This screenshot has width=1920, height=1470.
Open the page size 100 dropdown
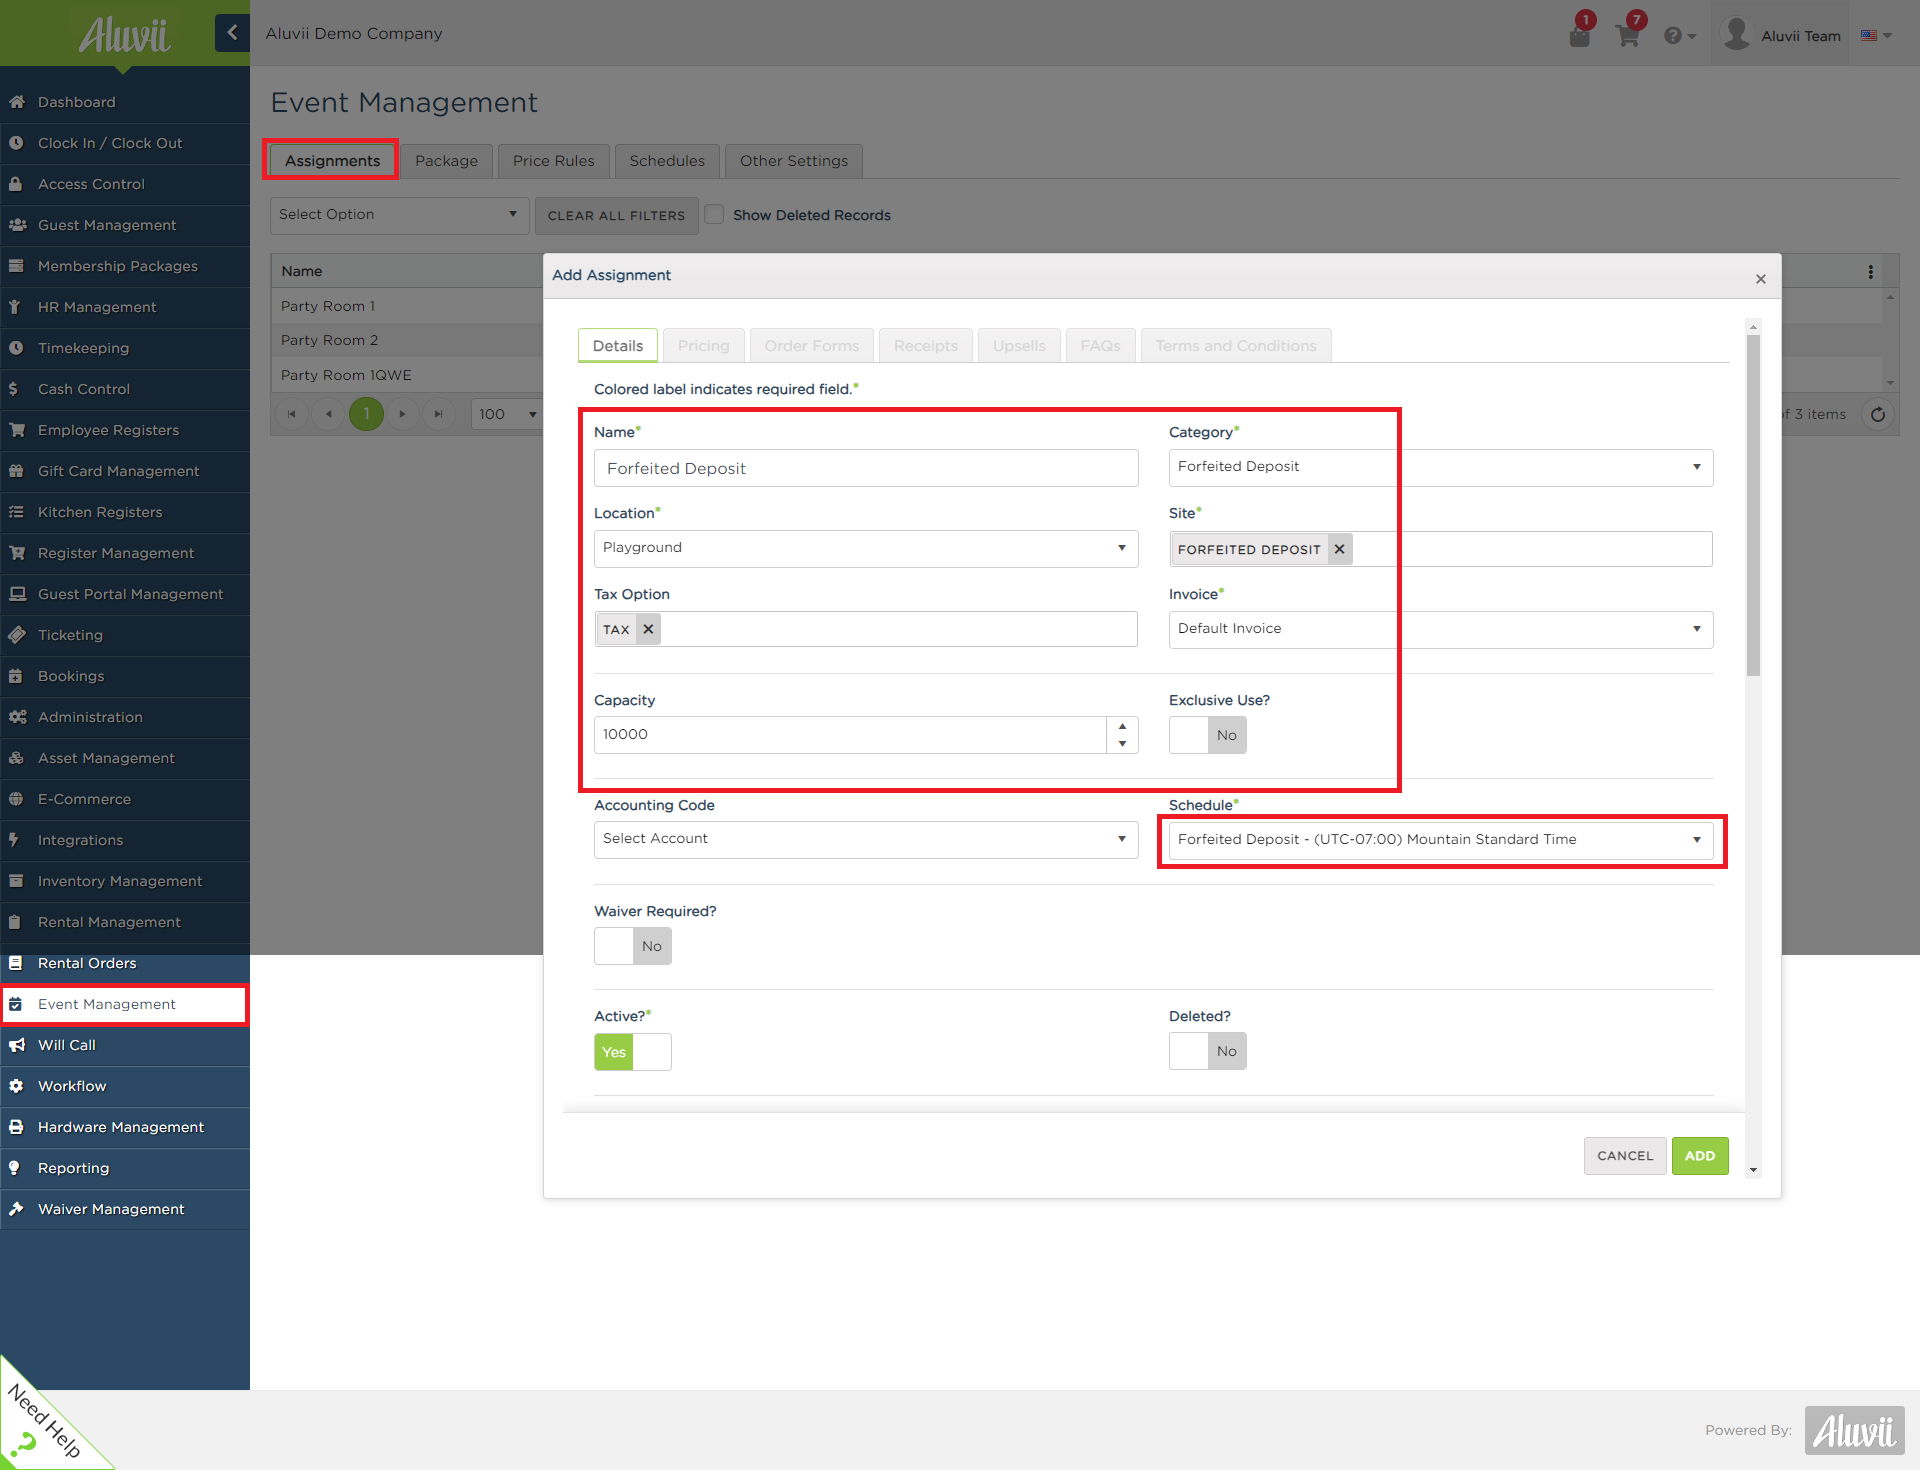pos(507,414)
